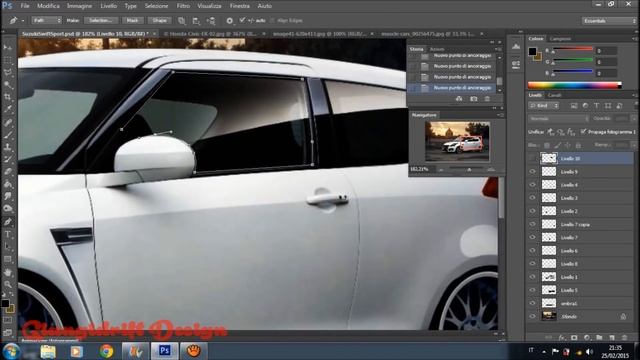Open the Finestra menu
Image resolution: width=640 pixels, height=360 pixels.
pyautogui.click(x=240, y=6)
